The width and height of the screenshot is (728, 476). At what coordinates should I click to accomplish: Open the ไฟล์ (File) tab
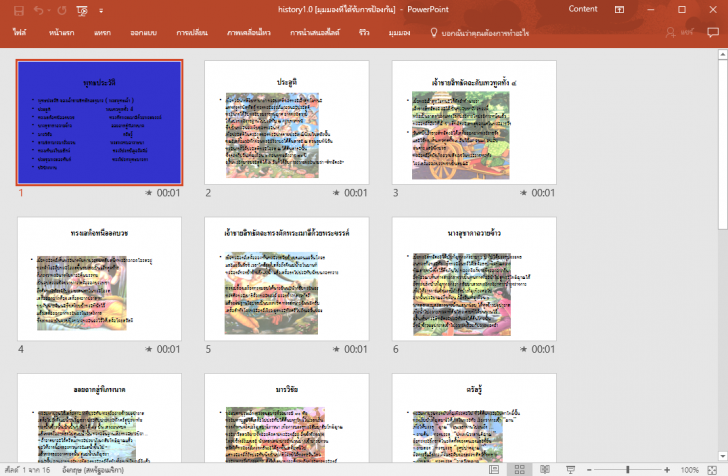click(x=19, y=33)
